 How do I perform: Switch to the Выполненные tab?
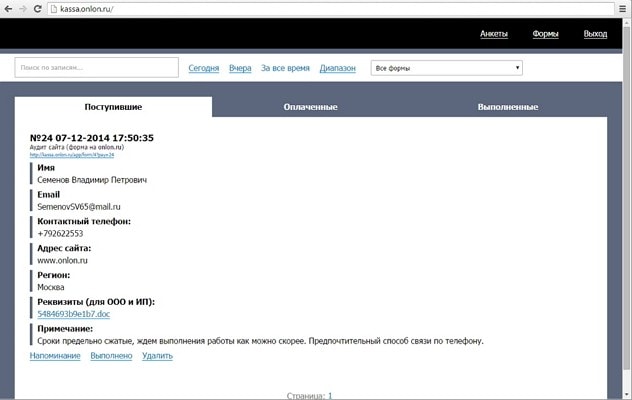[508, 107]
